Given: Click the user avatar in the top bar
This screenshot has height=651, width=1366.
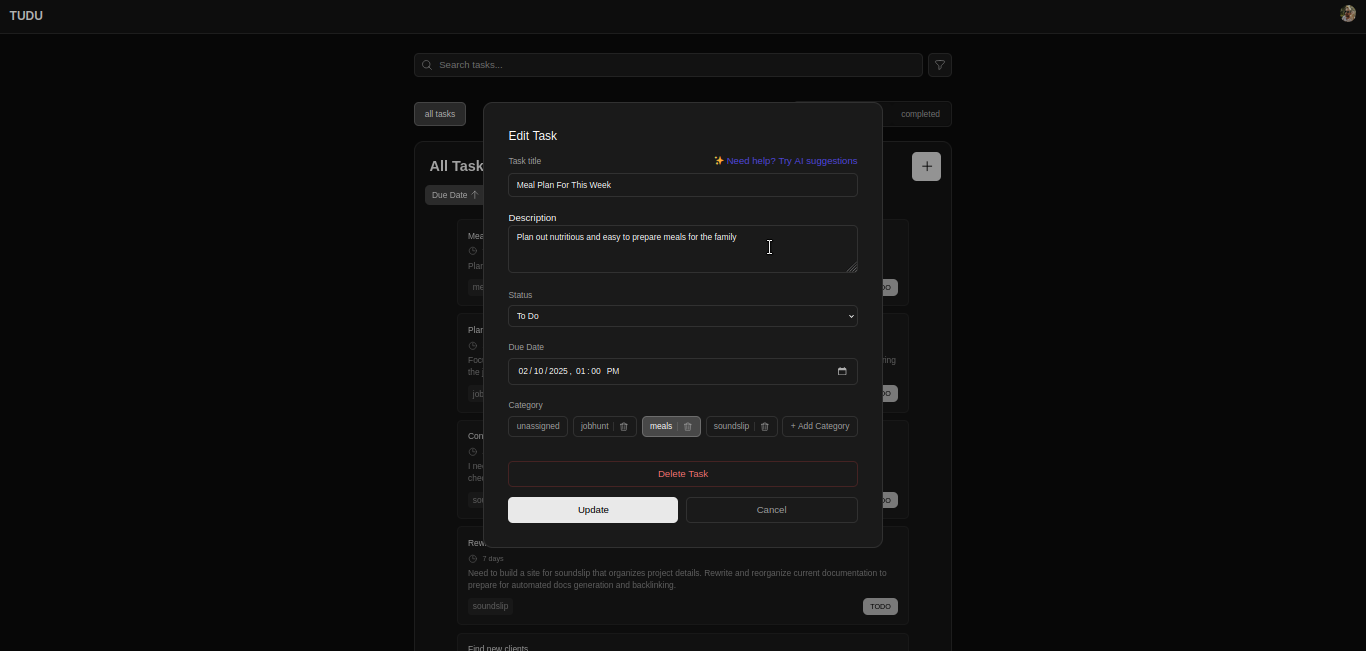Looking at the screenshot, I should (x=1347, y=13).
